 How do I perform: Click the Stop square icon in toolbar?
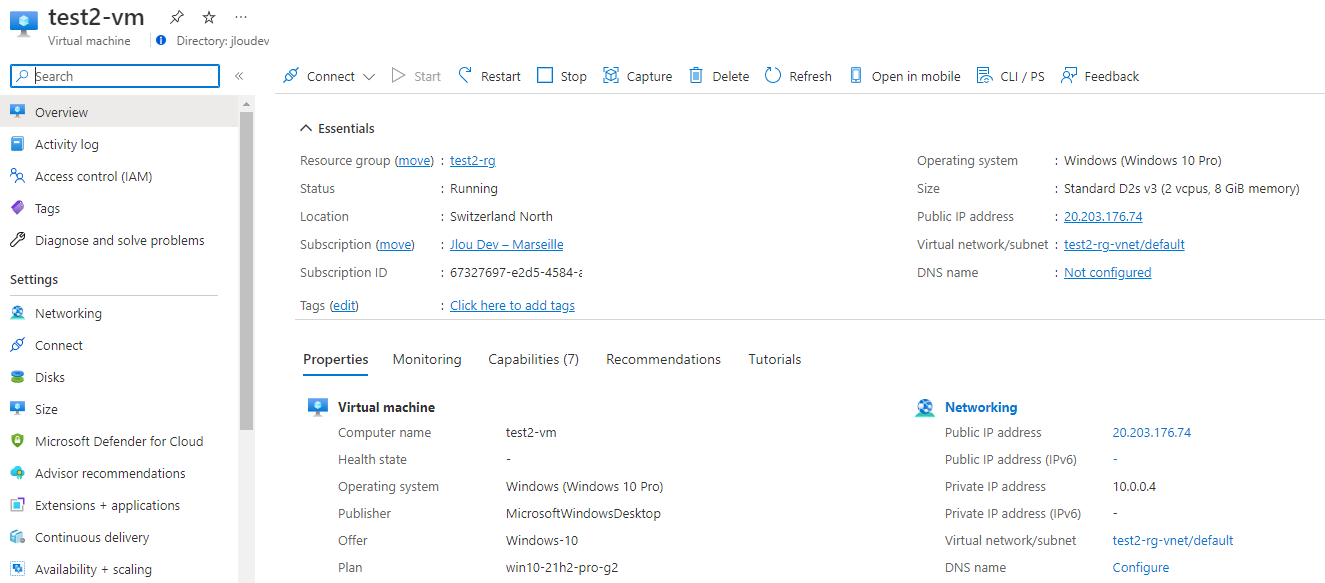(545, 76)
